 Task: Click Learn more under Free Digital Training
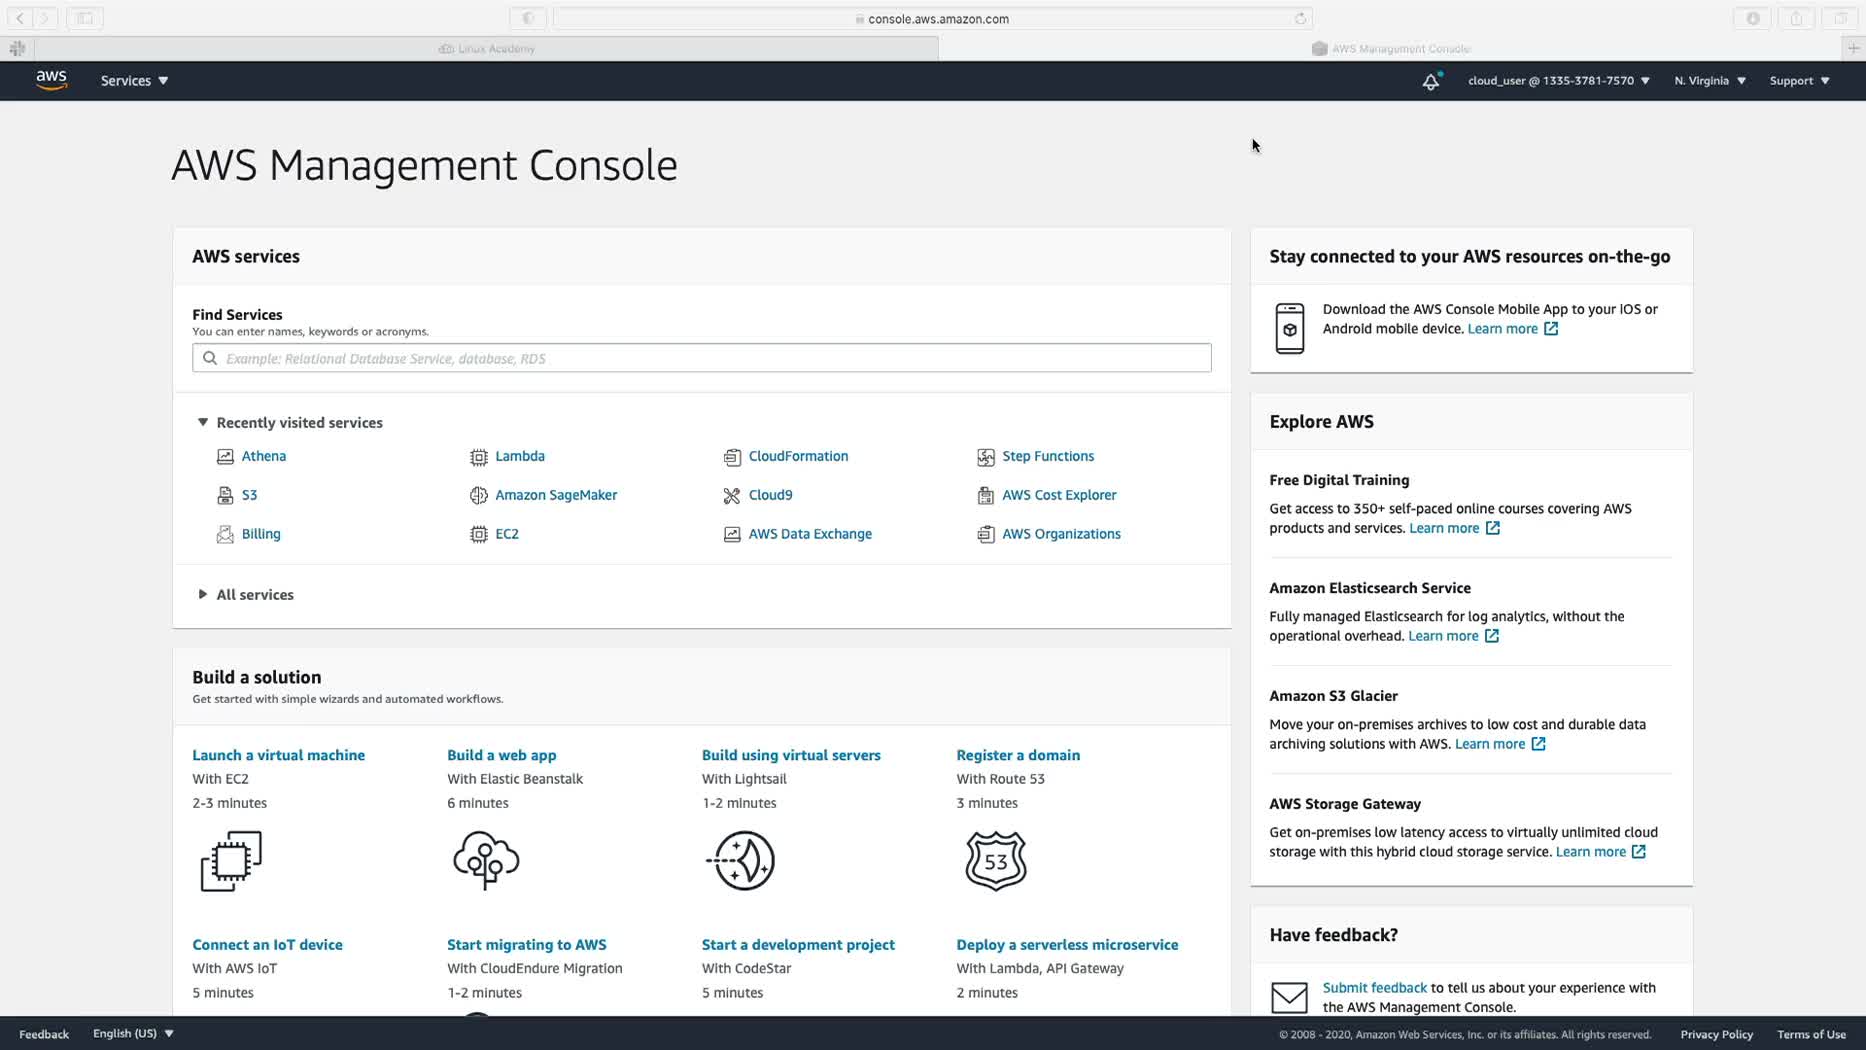click(1454, 528)
